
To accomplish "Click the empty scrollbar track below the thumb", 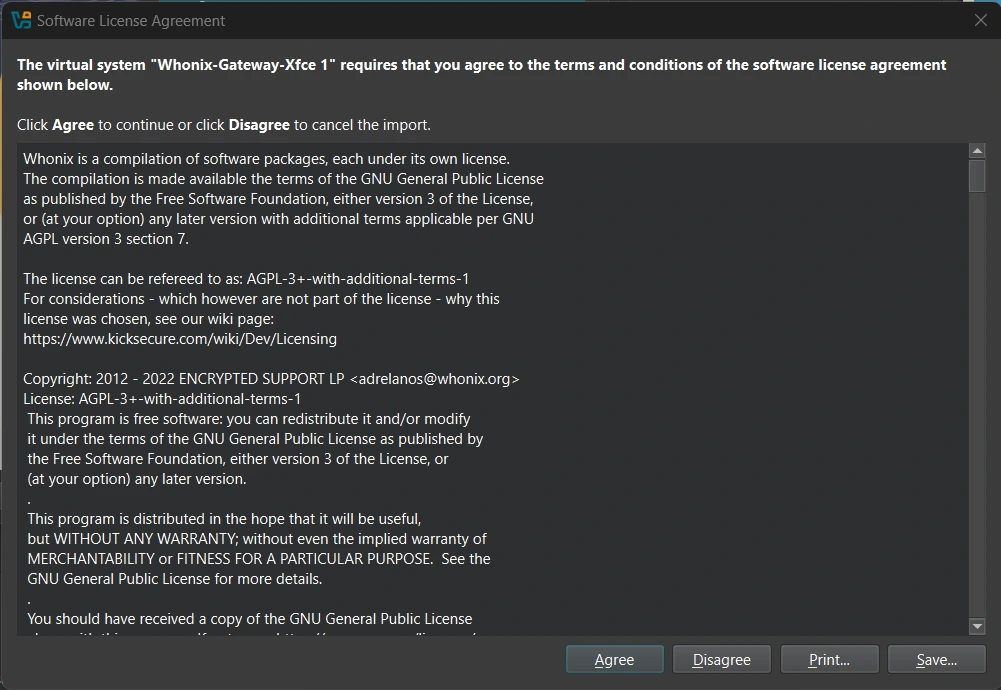I will [x=977, y=400].
